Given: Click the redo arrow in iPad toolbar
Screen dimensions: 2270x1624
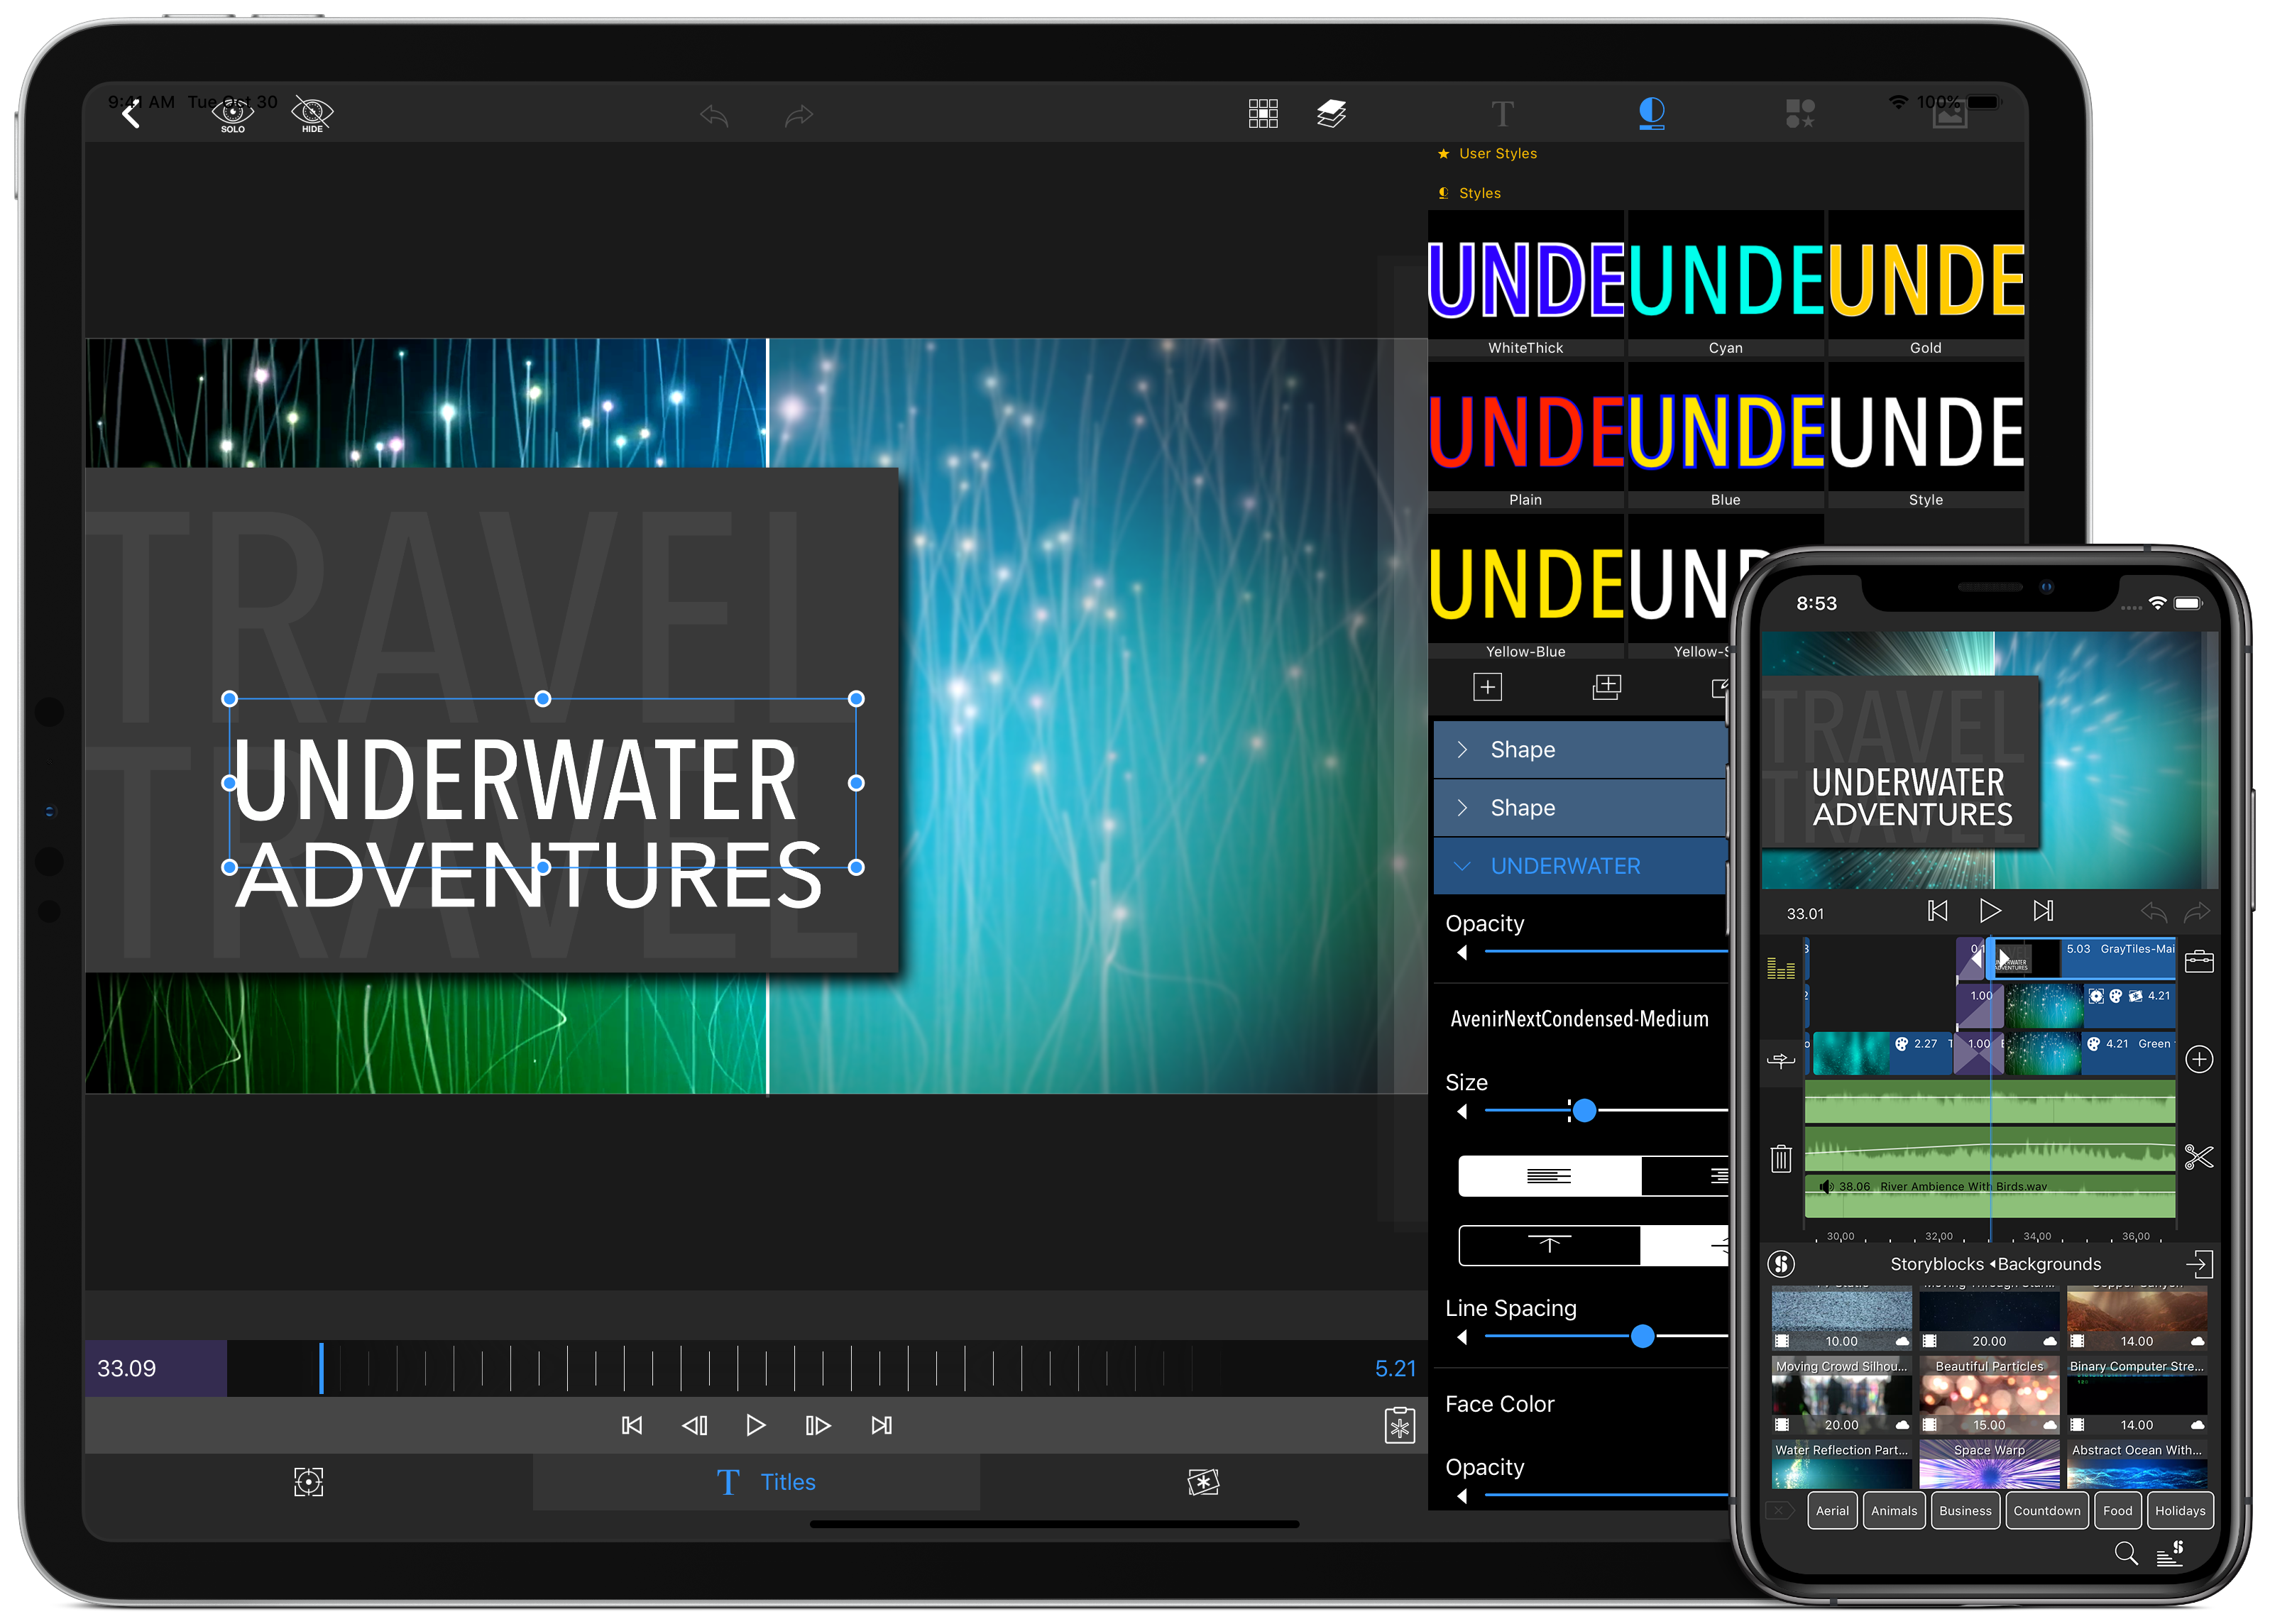Looking at the screenshot, I should coord(799,116).
